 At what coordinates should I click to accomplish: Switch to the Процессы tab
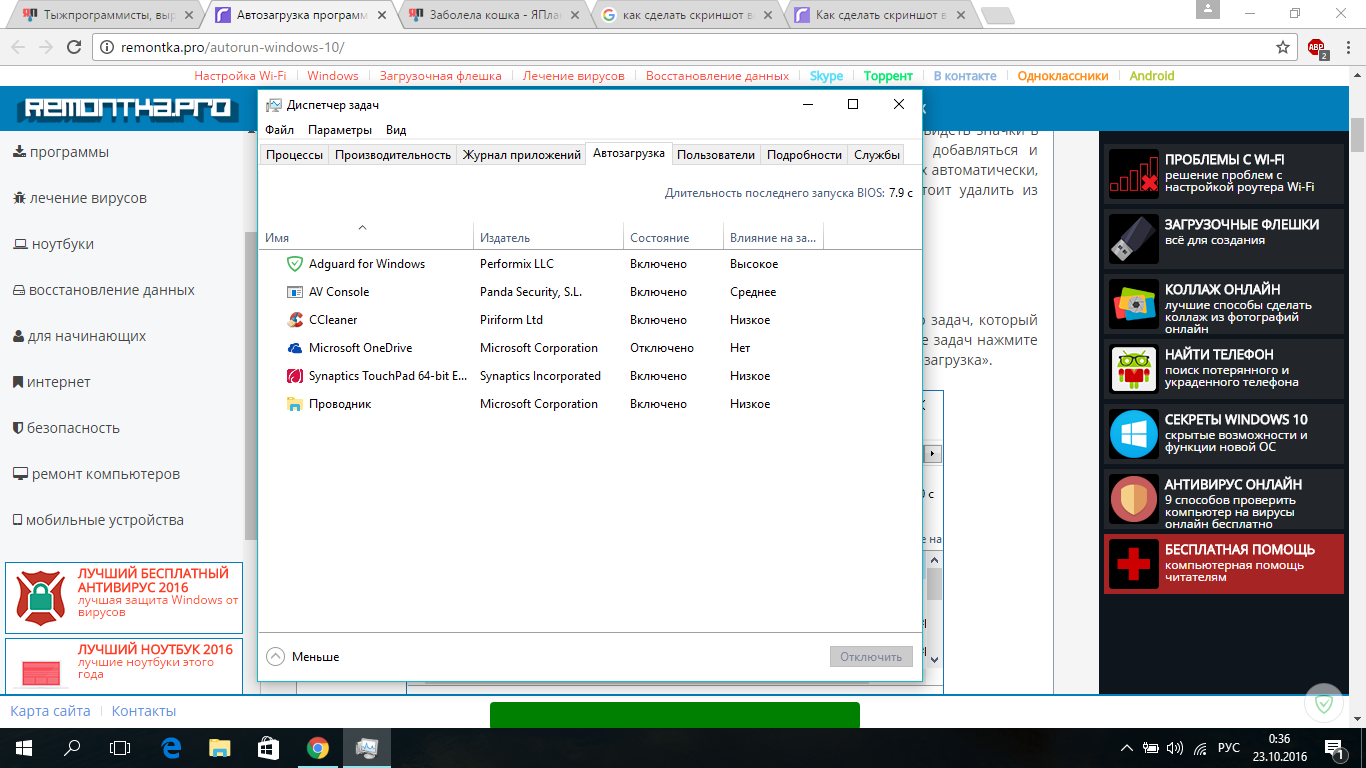pyautogui.click(x=294, y=155)
